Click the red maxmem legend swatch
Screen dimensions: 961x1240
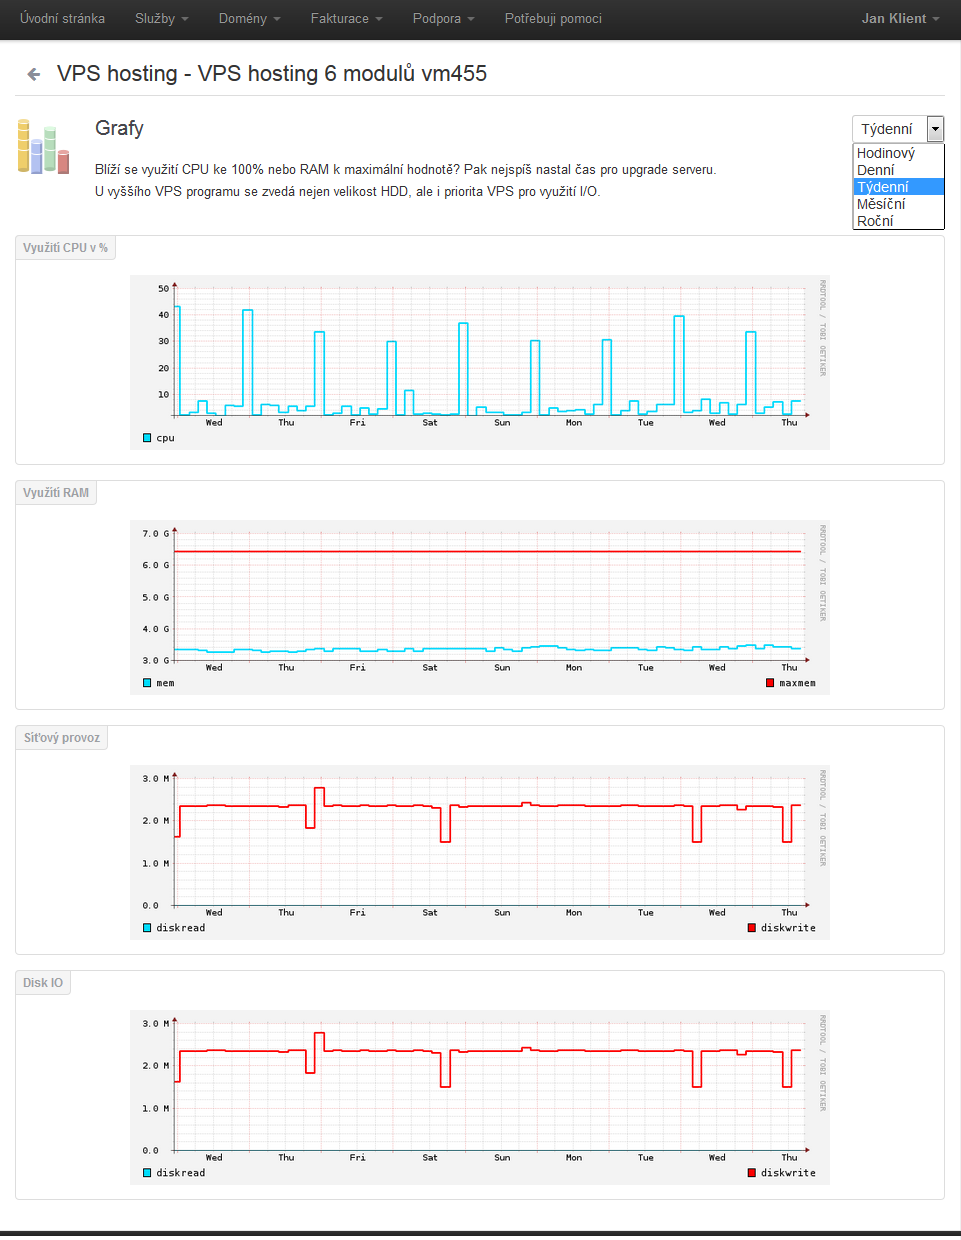click(x=770, y=683)
